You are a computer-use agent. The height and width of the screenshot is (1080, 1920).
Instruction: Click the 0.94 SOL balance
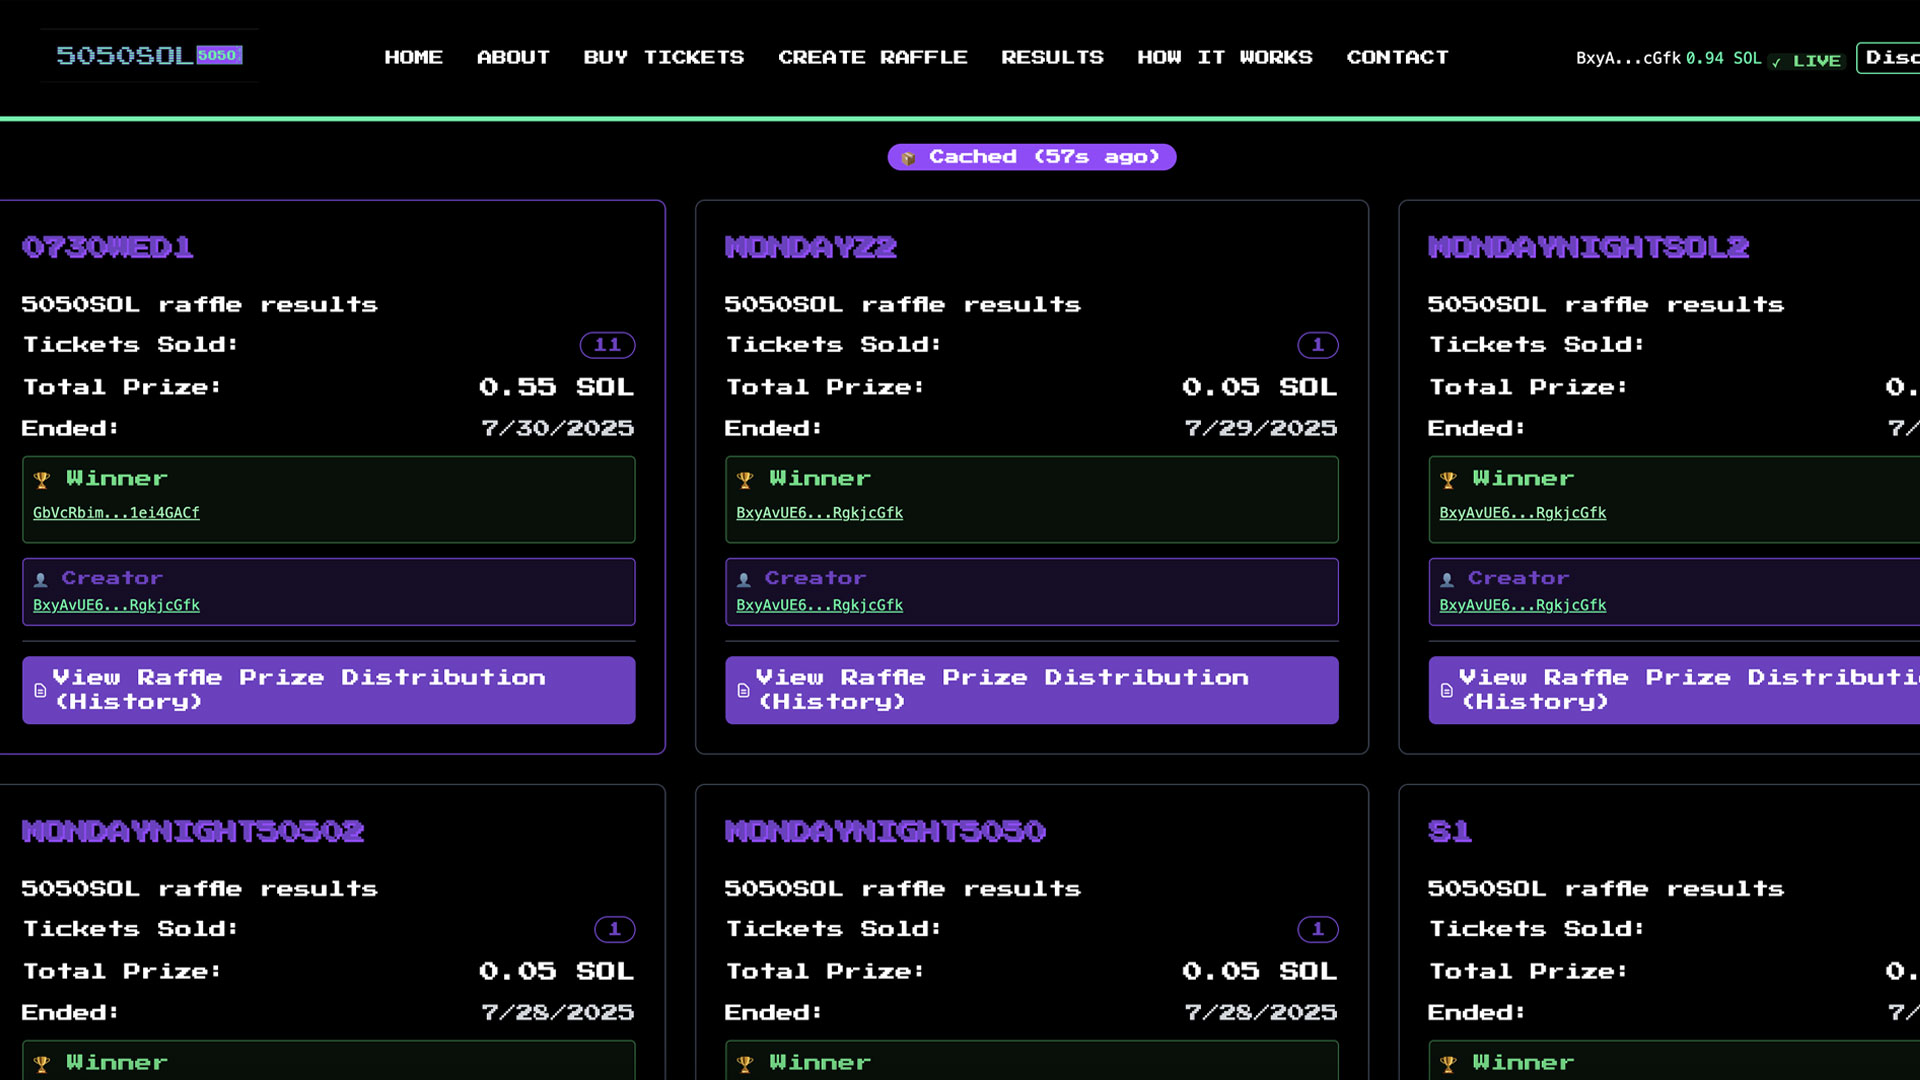click(1723, 58)
